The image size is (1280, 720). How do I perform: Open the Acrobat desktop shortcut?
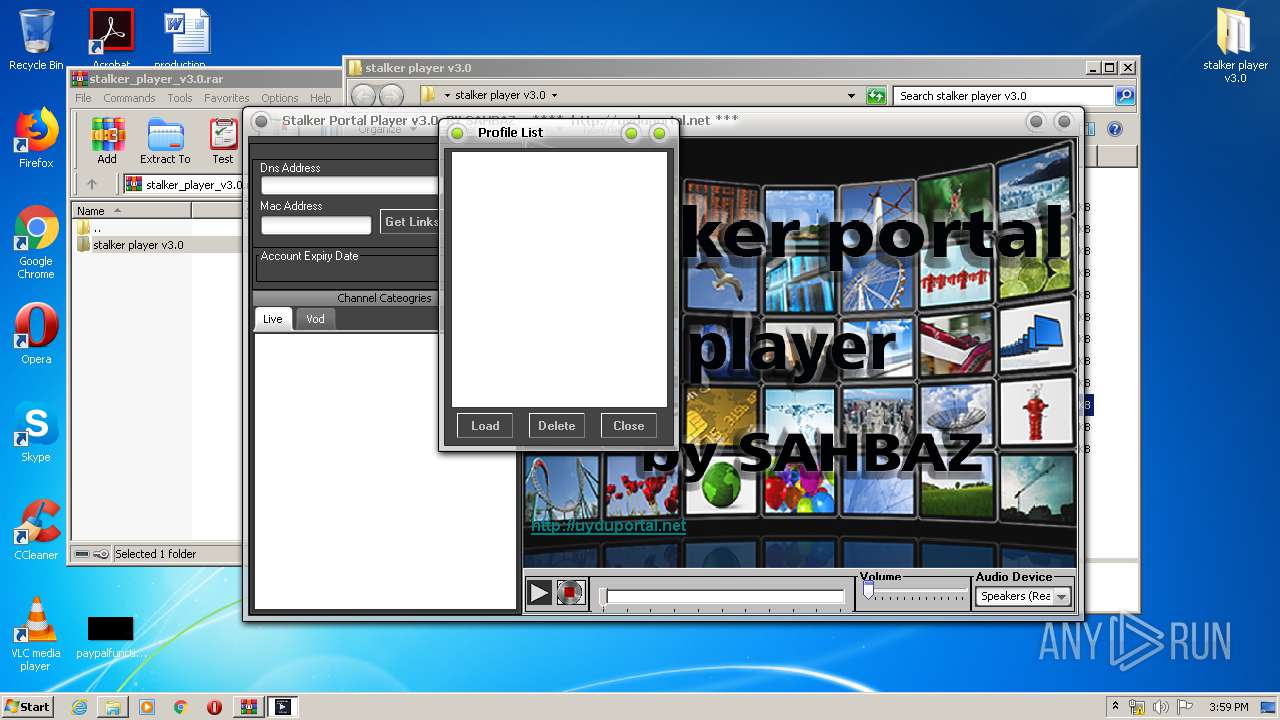pyautogui.click(x=111, y=39)
